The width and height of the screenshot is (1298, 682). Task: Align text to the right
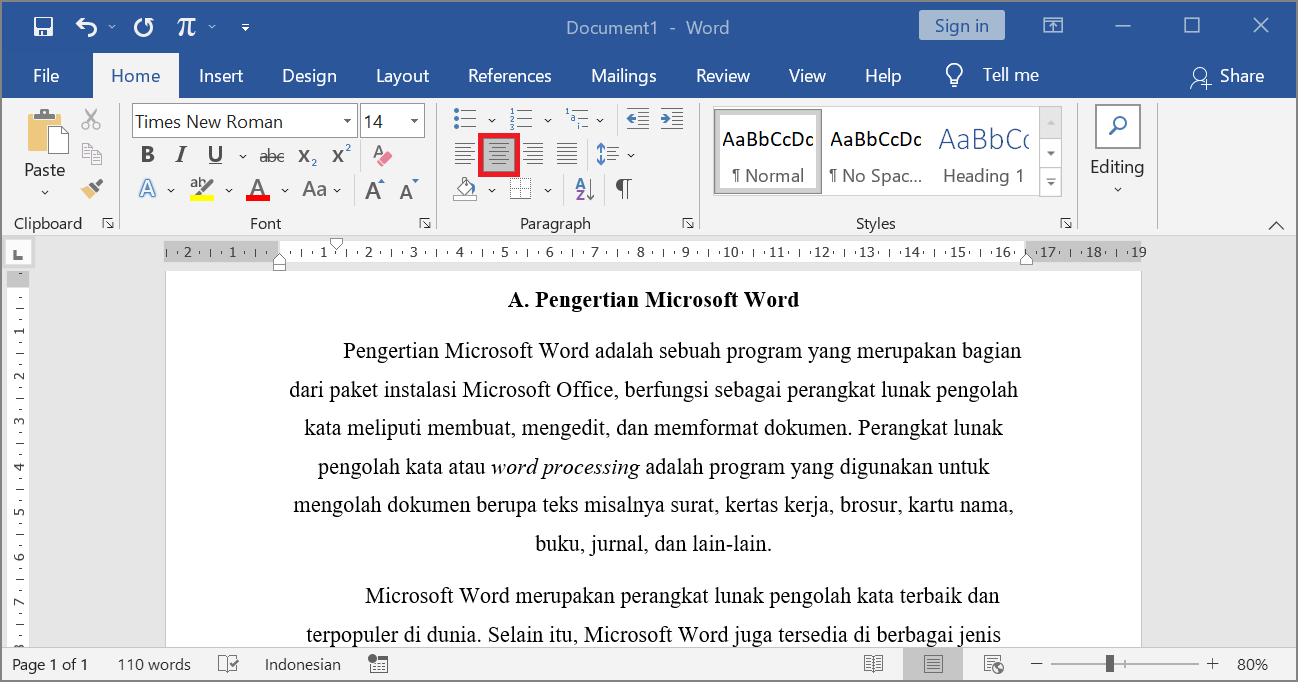pos(533,154)
